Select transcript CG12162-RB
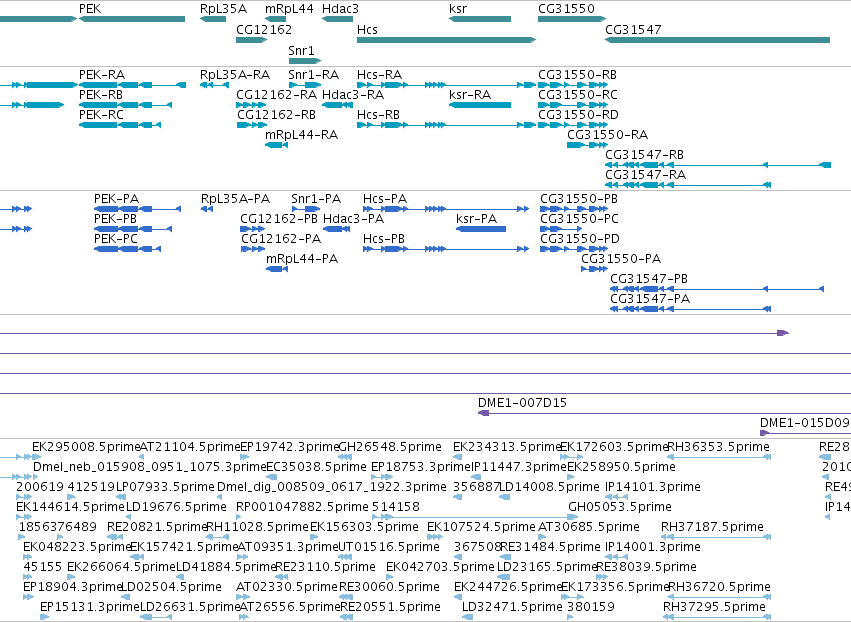This screenshot has width=851, height=622. point(252,125)
